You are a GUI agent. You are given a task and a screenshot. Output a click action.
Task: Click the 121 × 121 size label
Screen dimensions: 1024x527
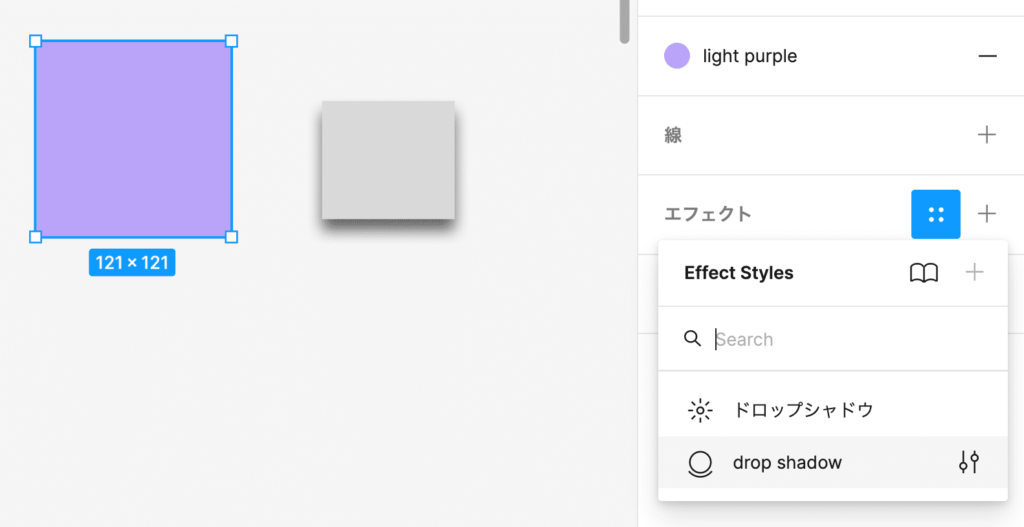[x=132, y=263]
